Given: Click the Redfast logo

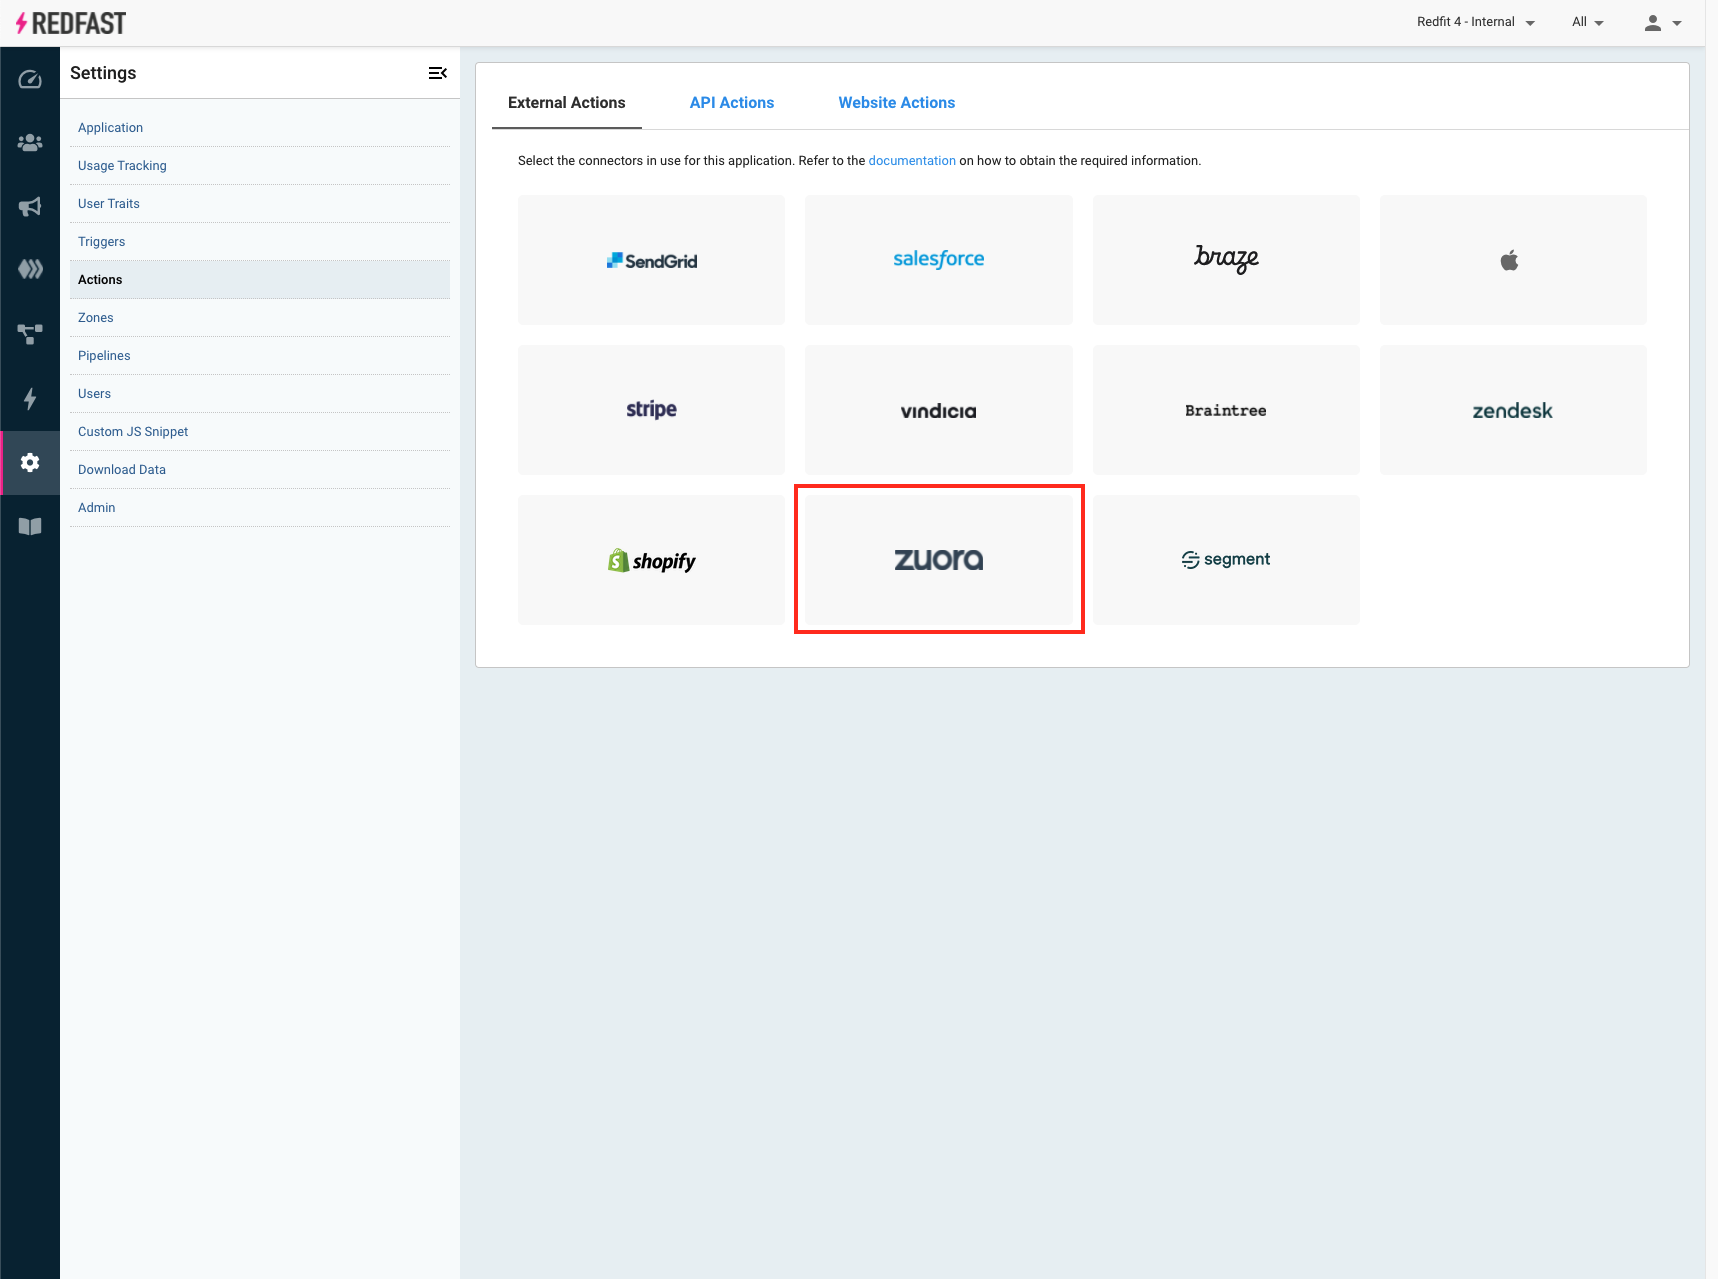Looking at the screenshot, I should (70, 23).
